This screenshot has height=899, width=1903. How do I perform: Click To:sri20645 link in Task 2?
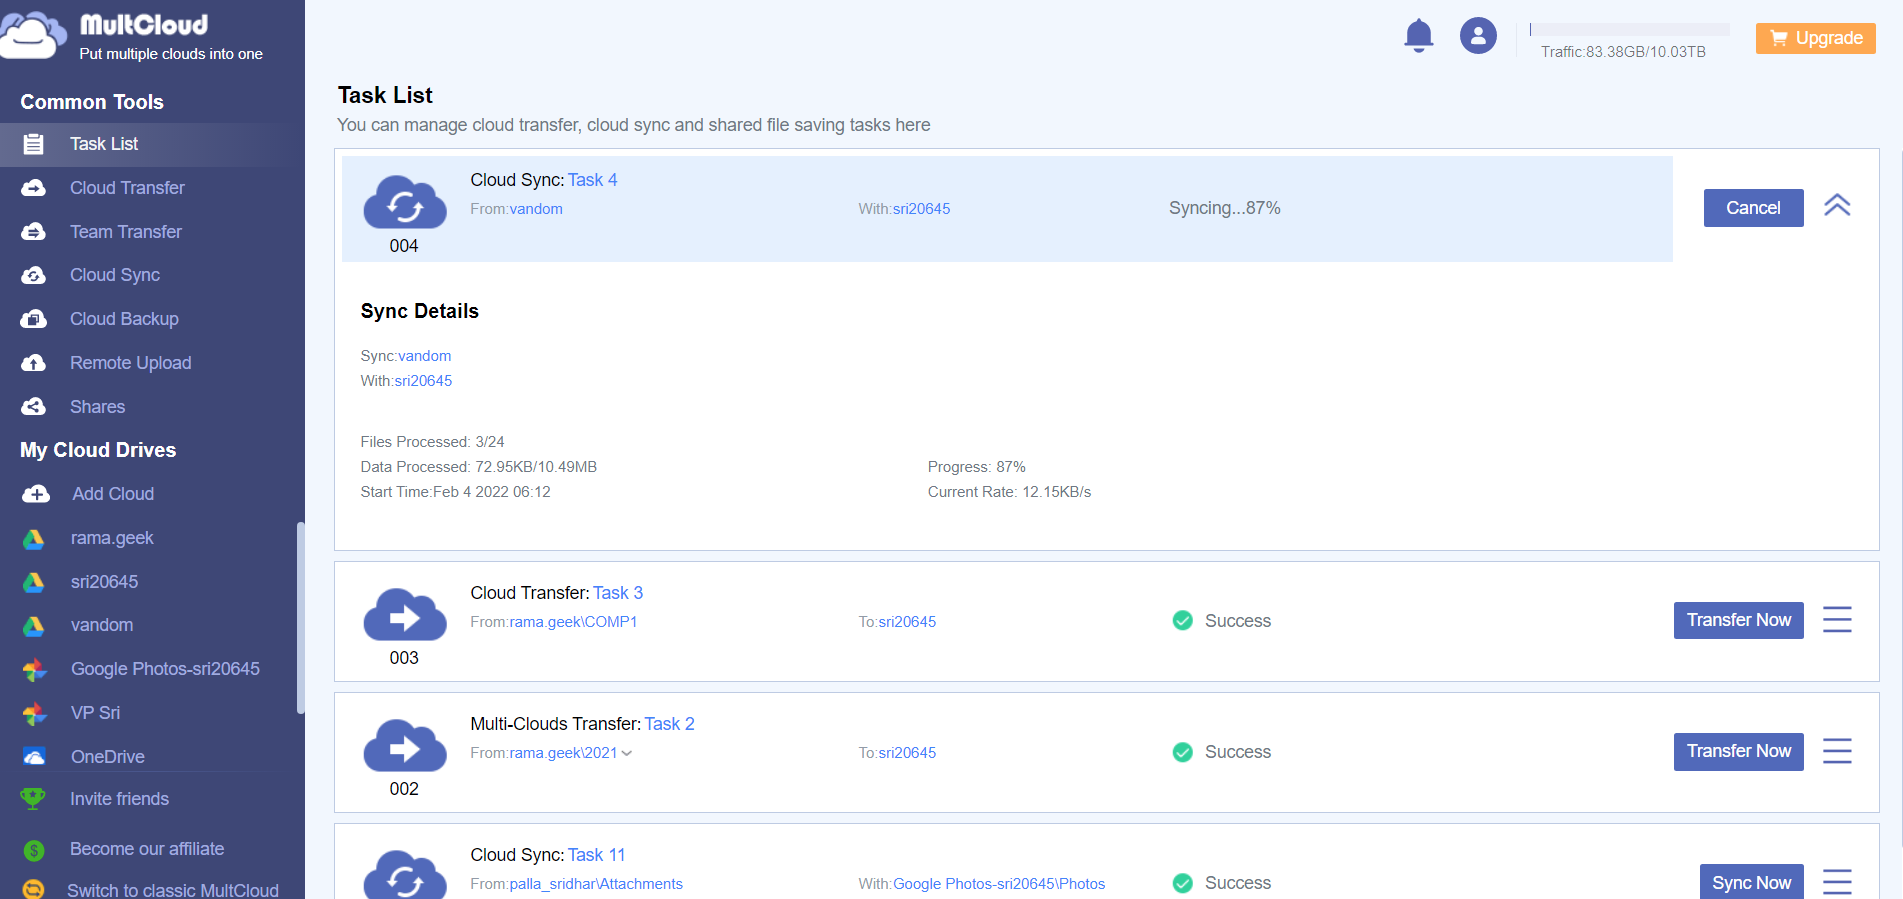pos(907,753)
